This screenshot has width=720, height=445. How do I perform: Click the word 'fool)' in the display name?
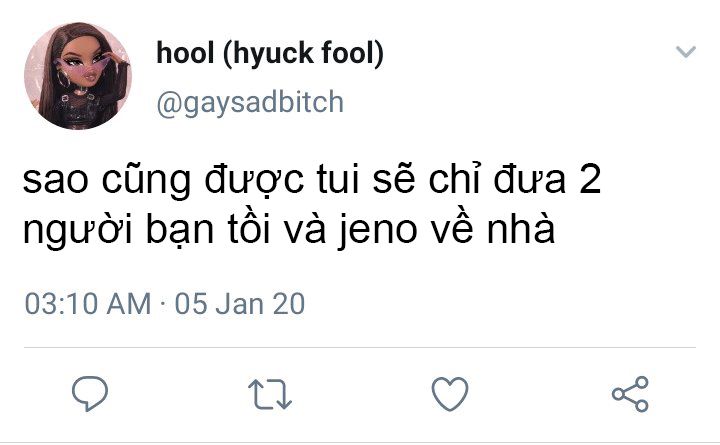(x=353, y=53)
